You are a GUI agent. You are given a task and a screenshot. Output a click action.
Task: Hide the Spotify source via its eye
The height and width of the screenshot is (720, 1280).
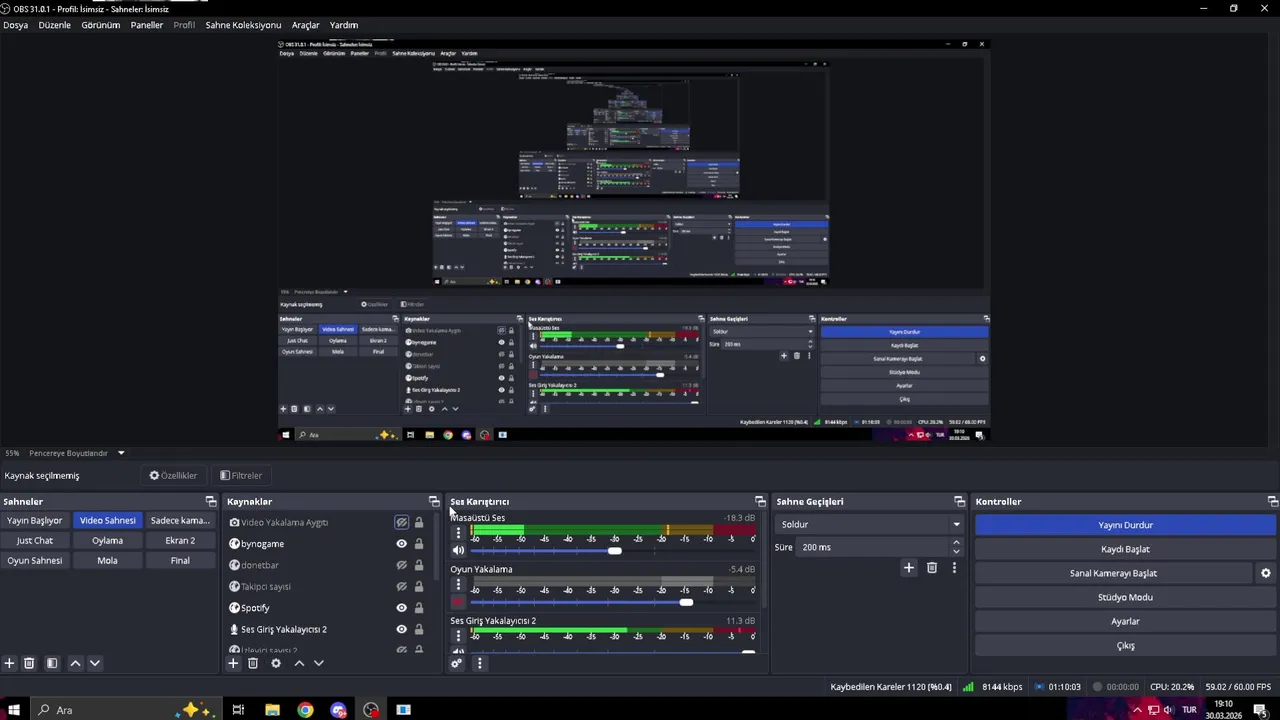coord(402,608)
